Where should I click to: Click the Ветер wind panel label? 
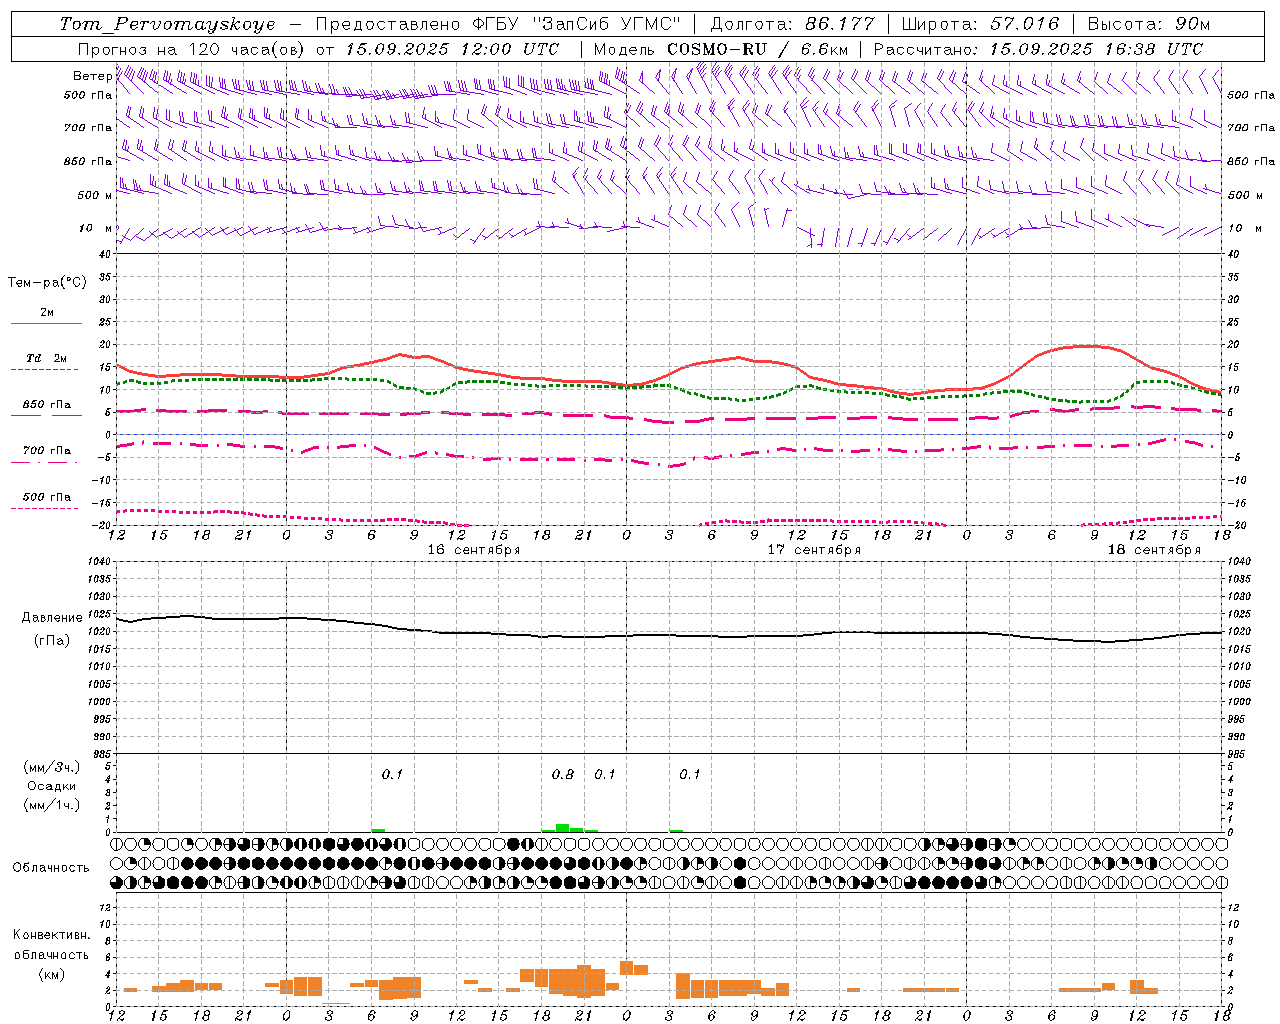(92, 76)
